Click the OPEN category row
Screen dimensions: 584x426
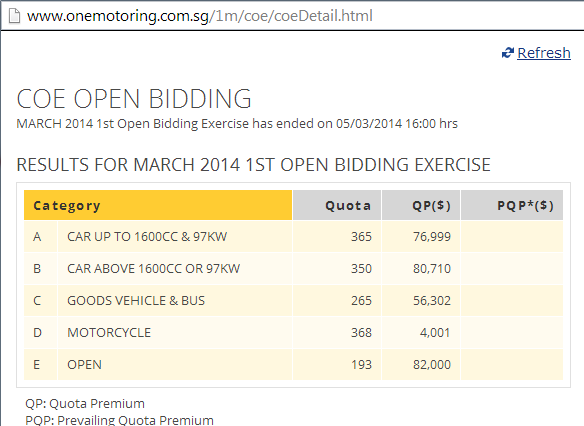[x=293, y=365]
